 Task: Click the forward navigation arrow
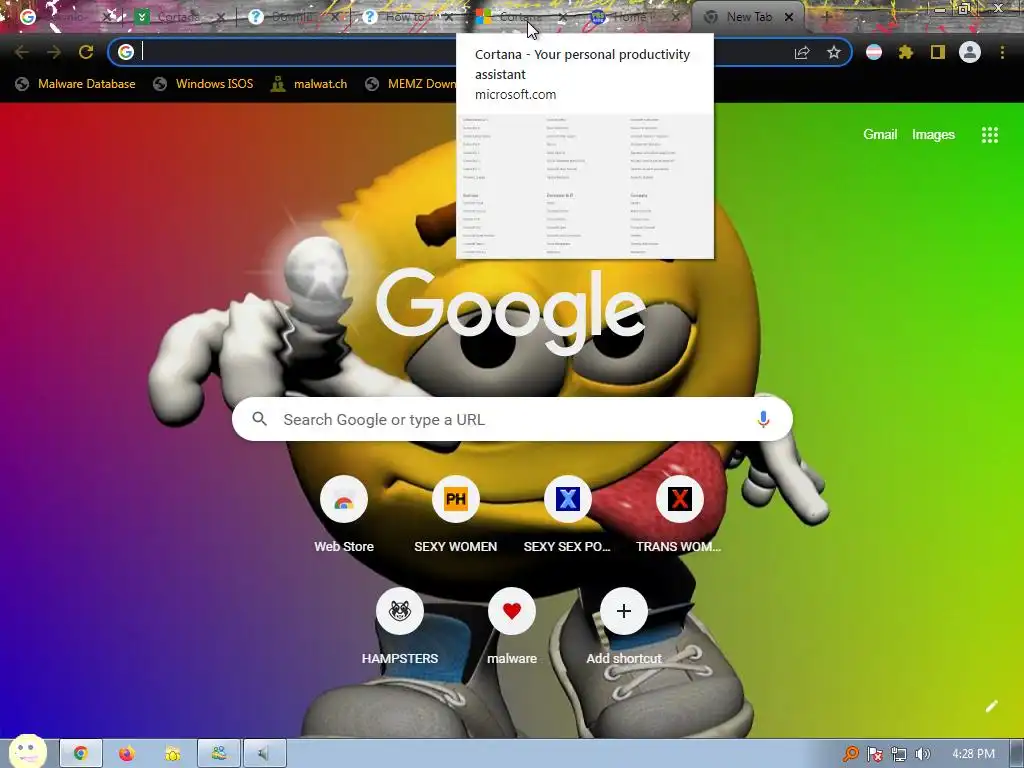(x=54, y=52)
